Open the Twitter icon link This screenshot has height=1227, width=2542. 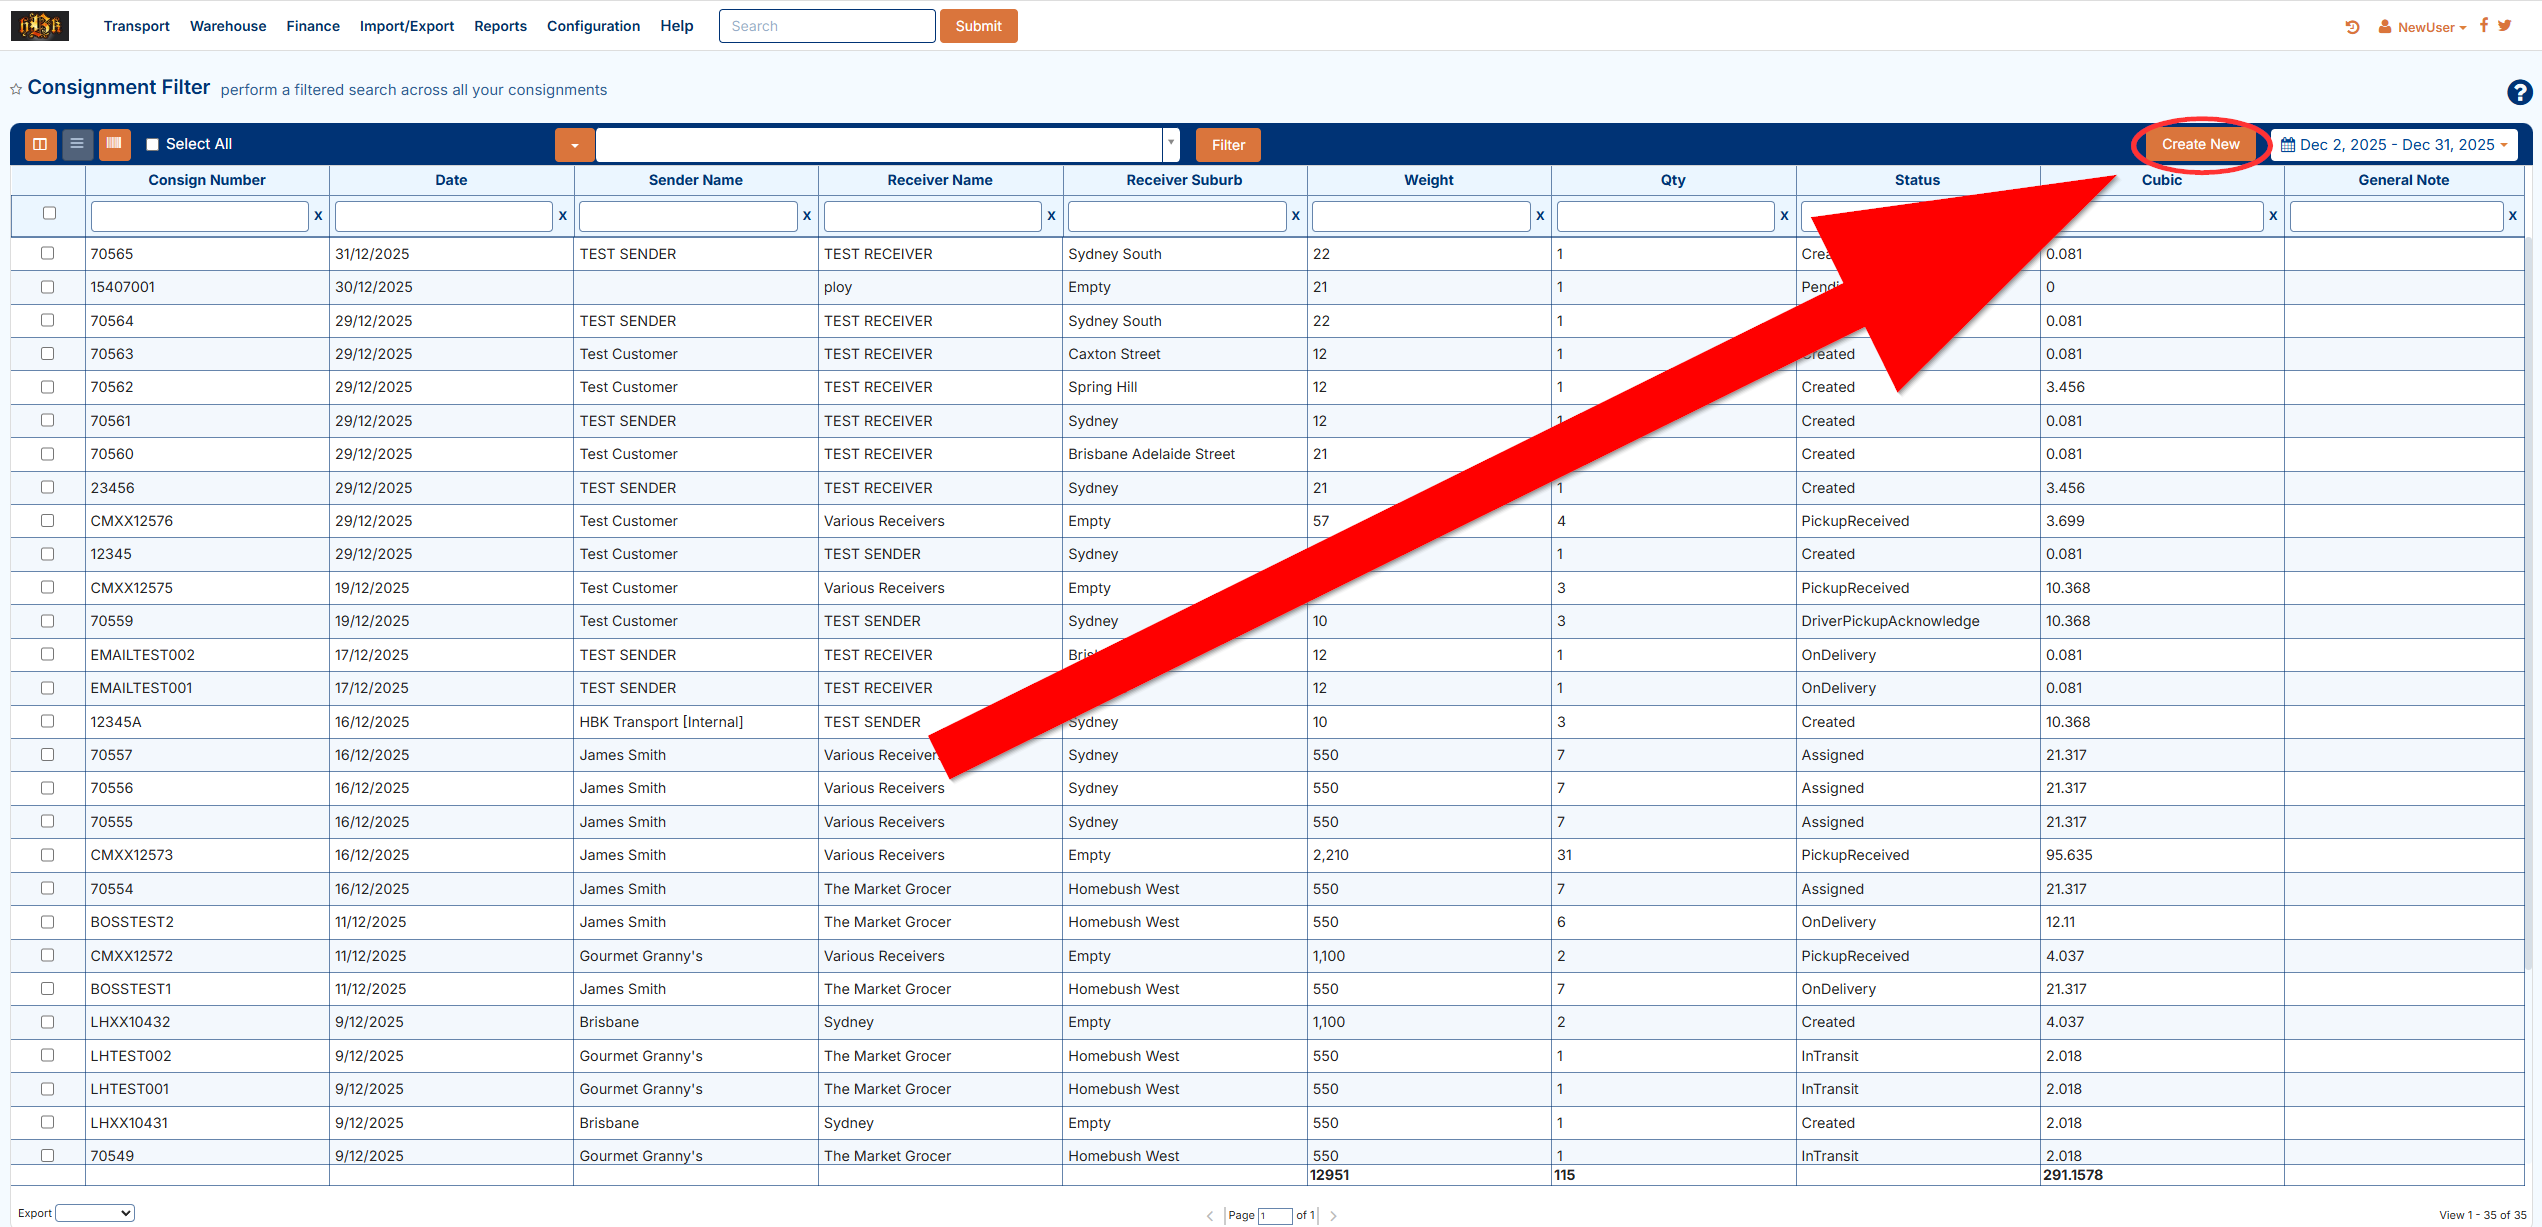pos(2505,26)
